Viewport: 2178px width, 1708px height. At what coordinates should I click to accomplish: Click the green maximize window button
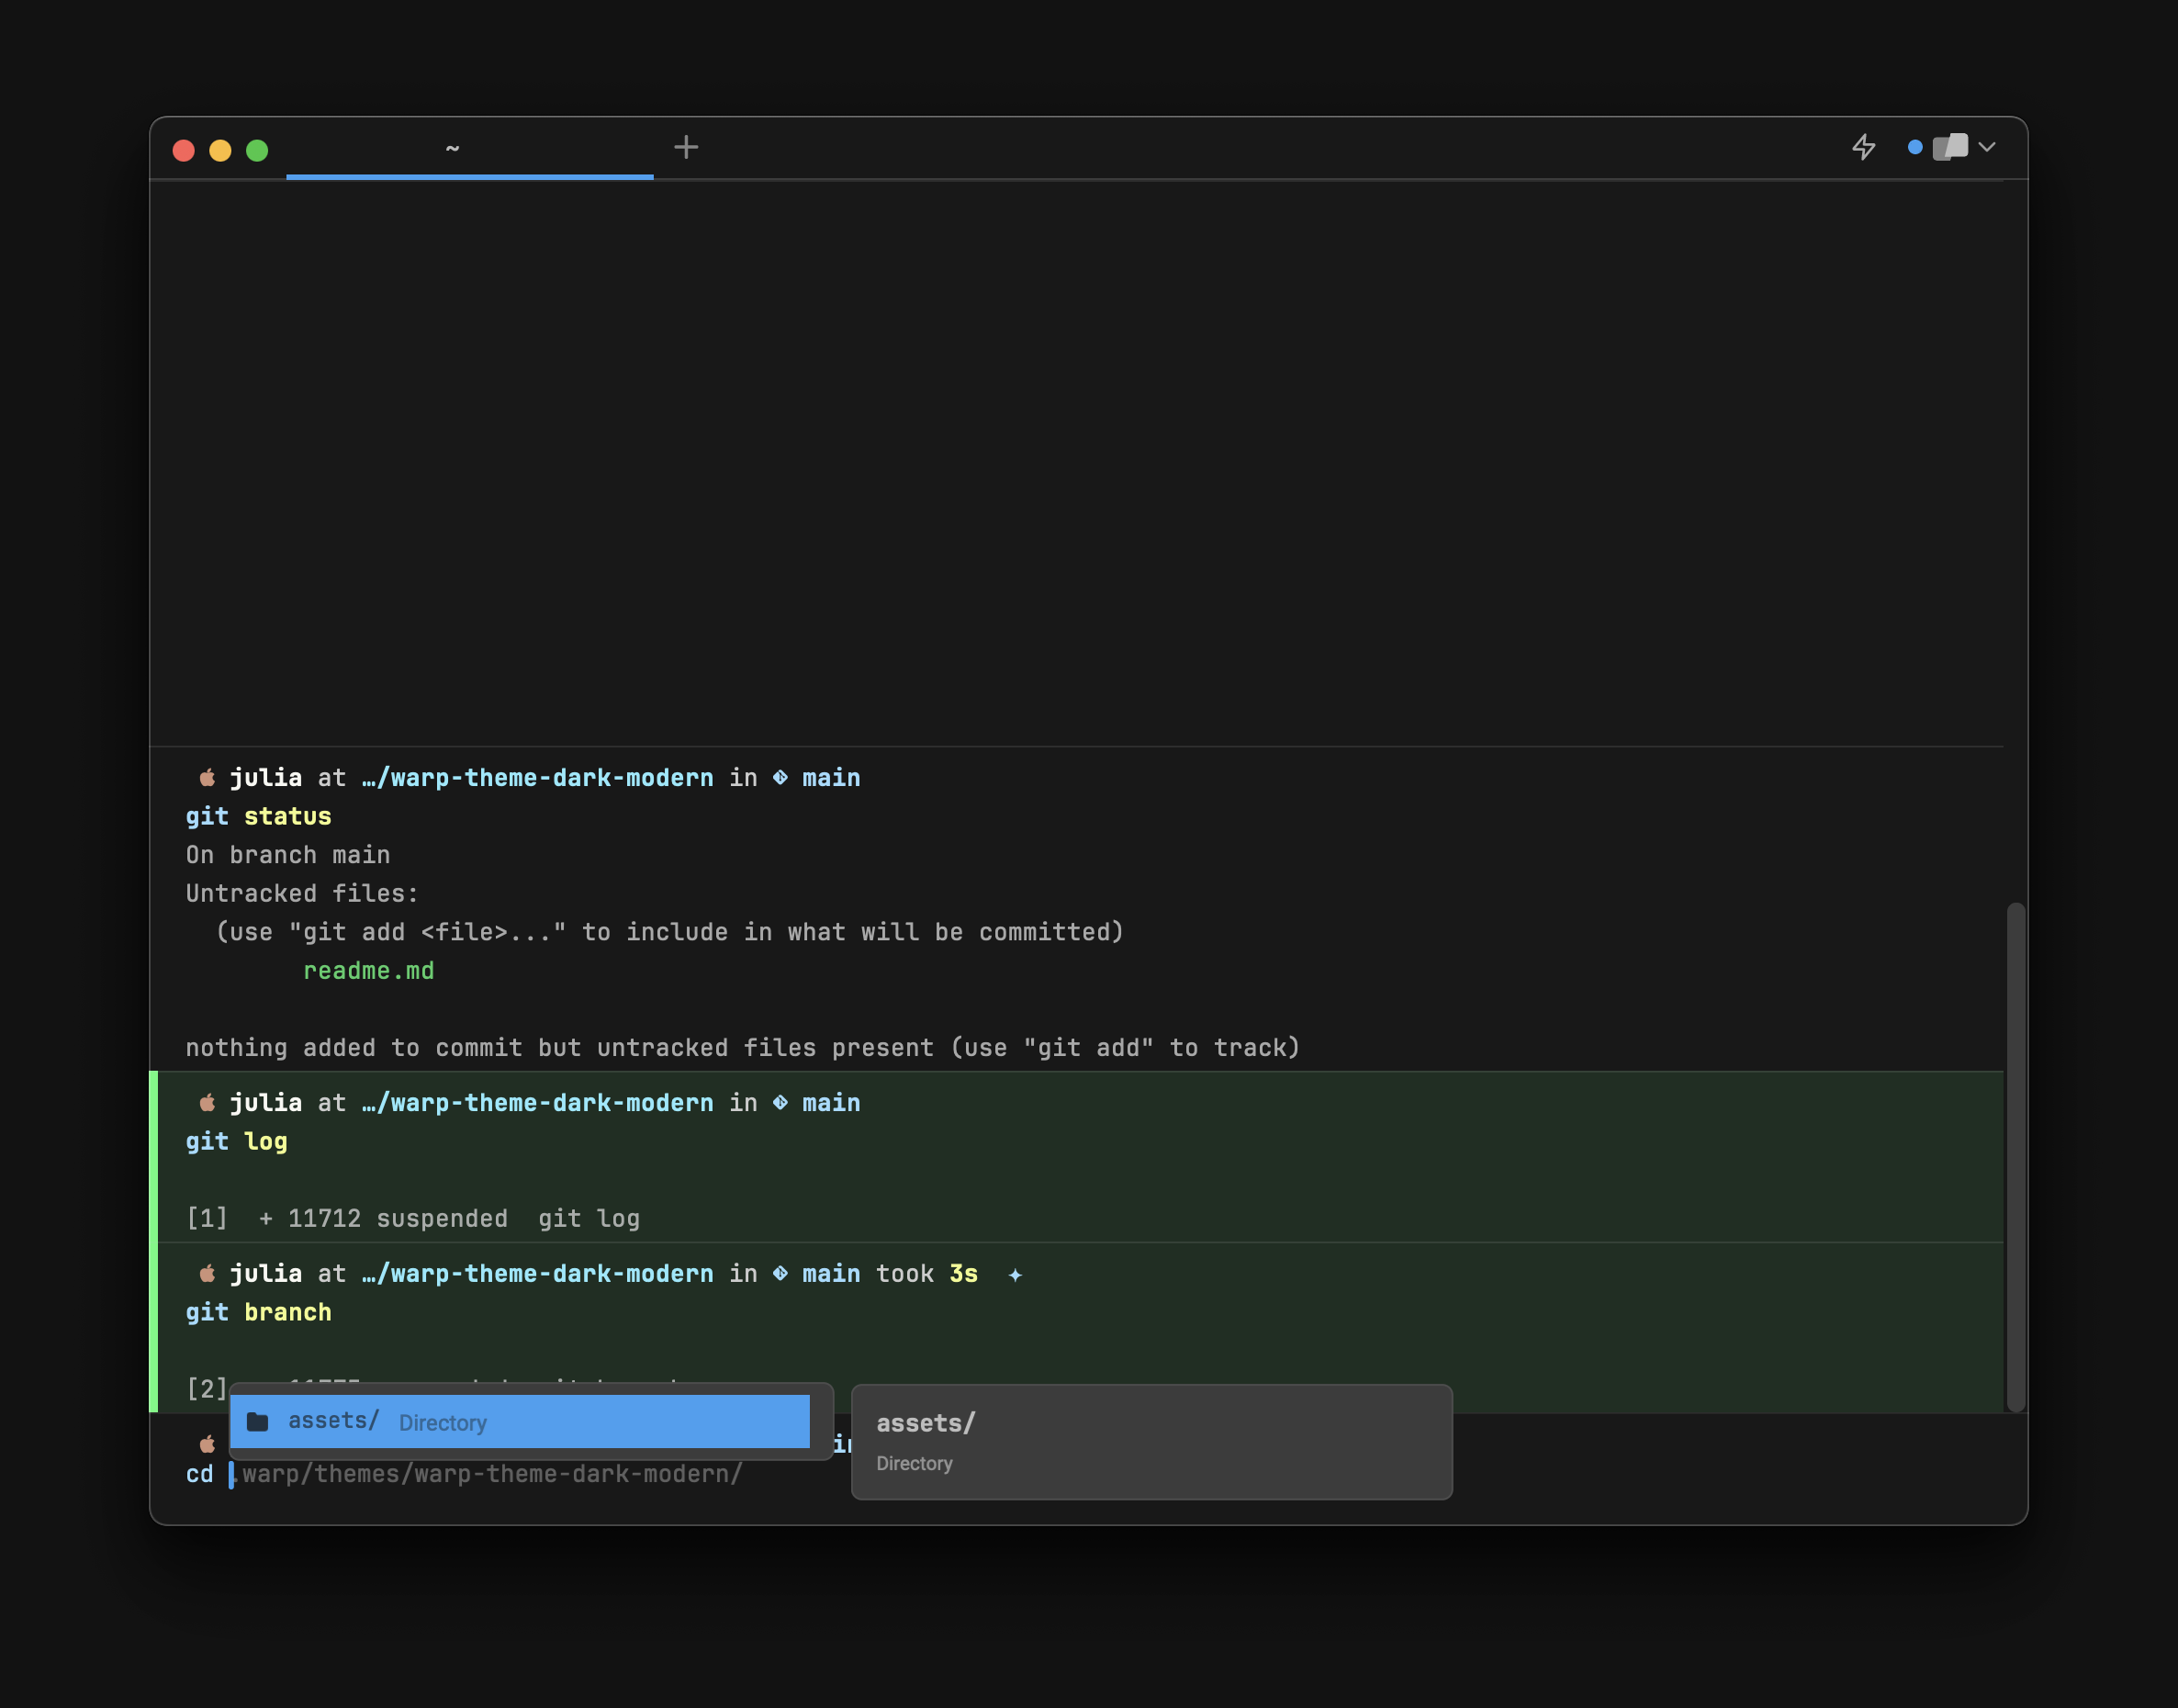257,150
